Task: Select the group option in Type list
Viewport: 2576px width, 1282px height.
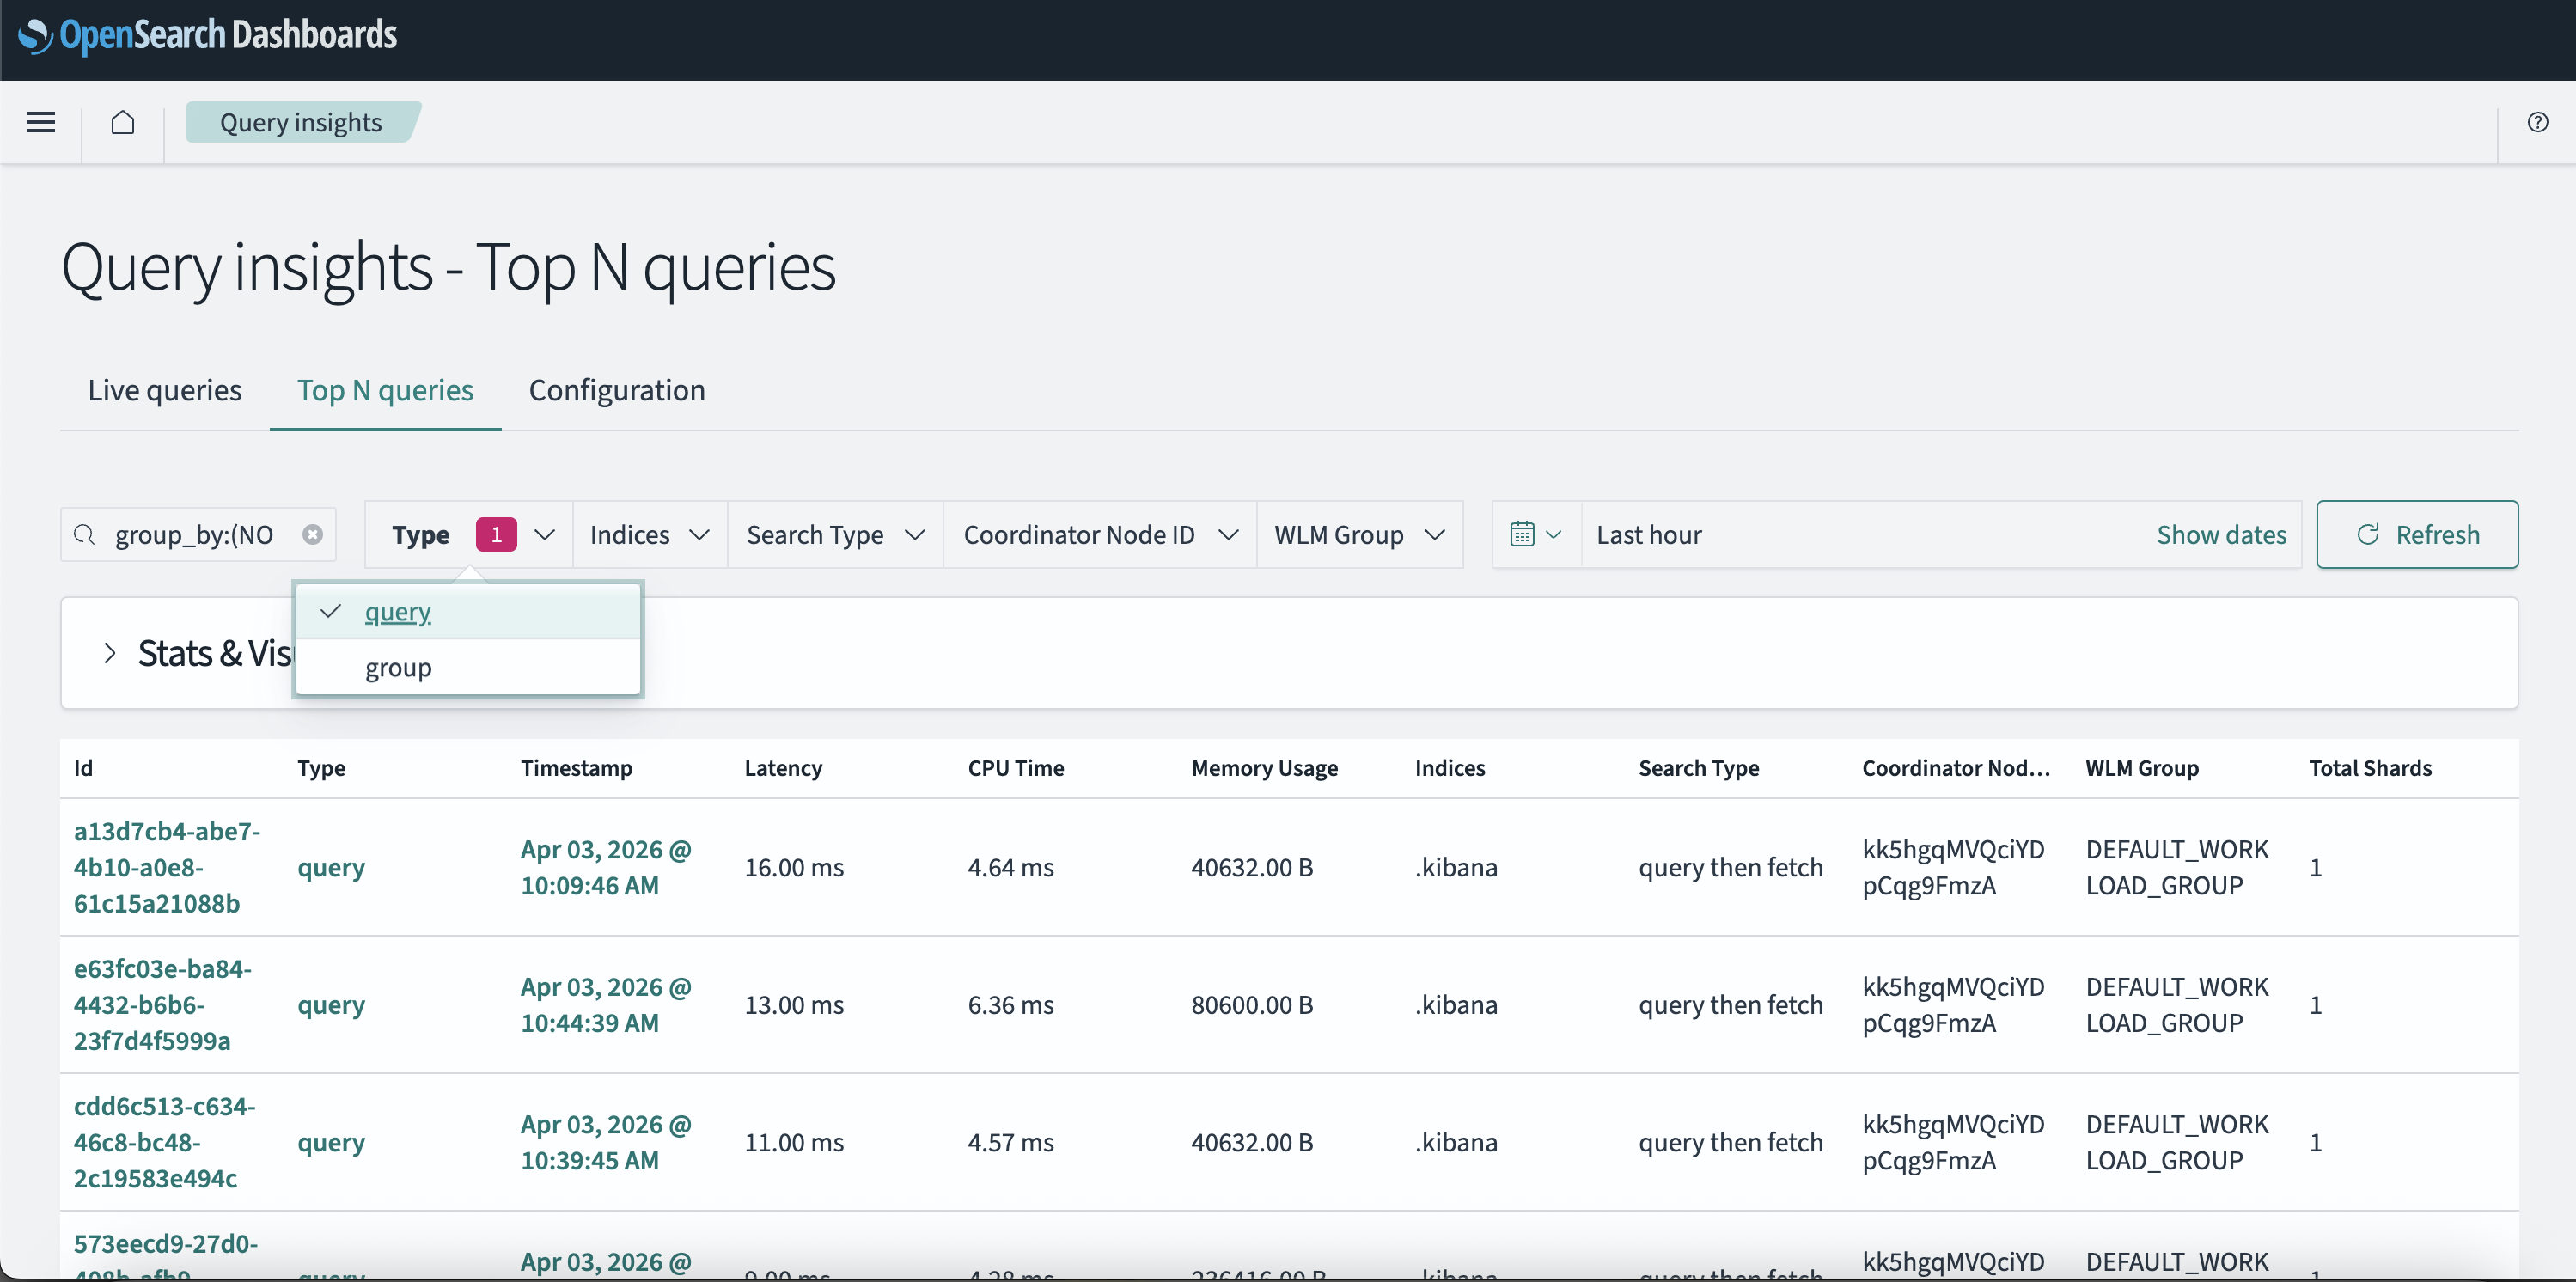Action: 468,667
